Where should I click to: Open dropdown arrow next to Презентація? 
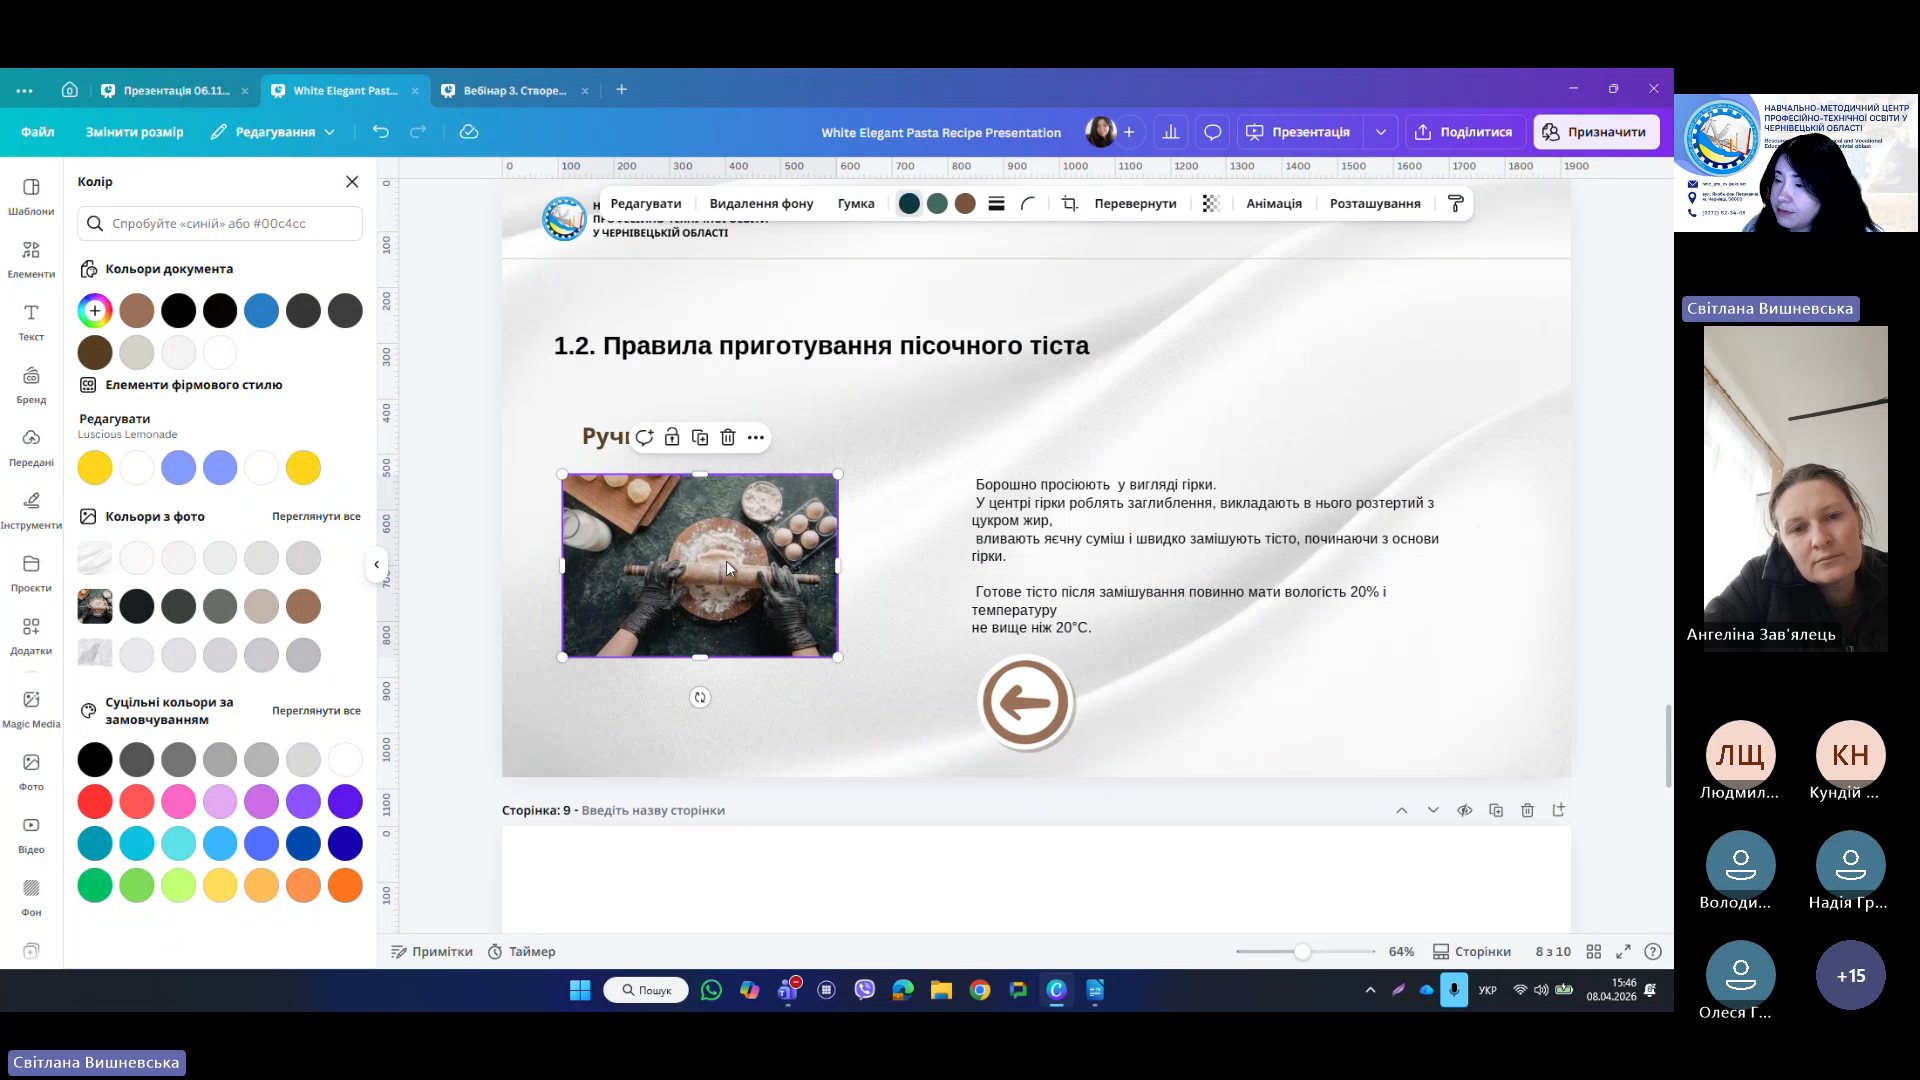1381,132
